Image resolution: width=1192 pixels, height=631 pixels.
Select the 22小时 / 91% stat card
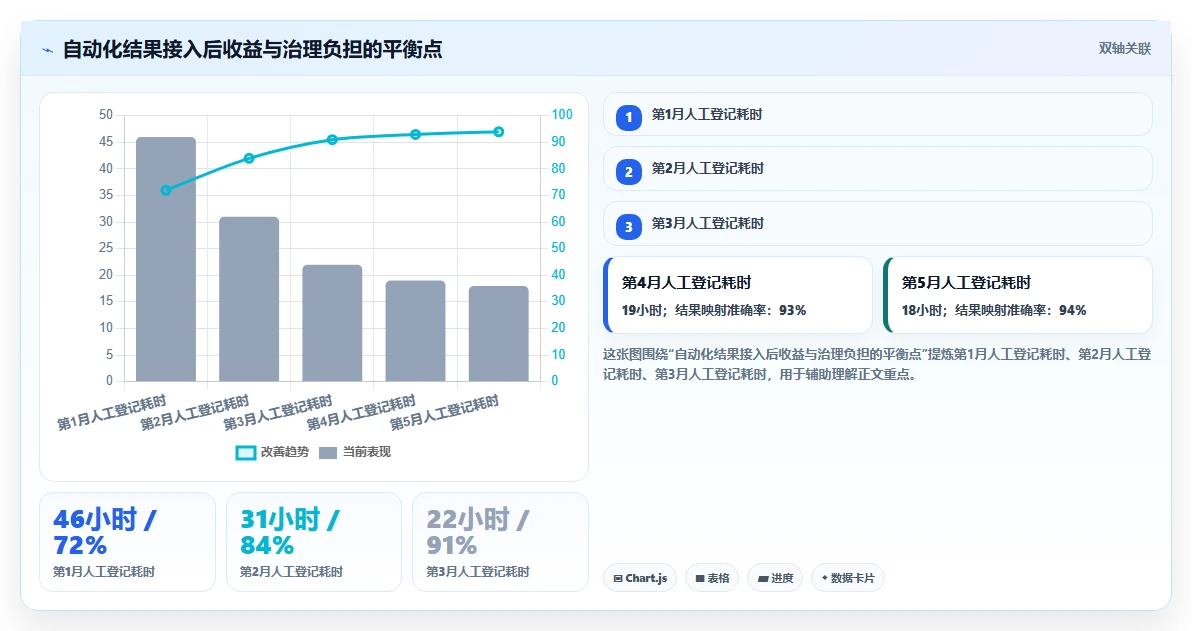pos(500,542)
